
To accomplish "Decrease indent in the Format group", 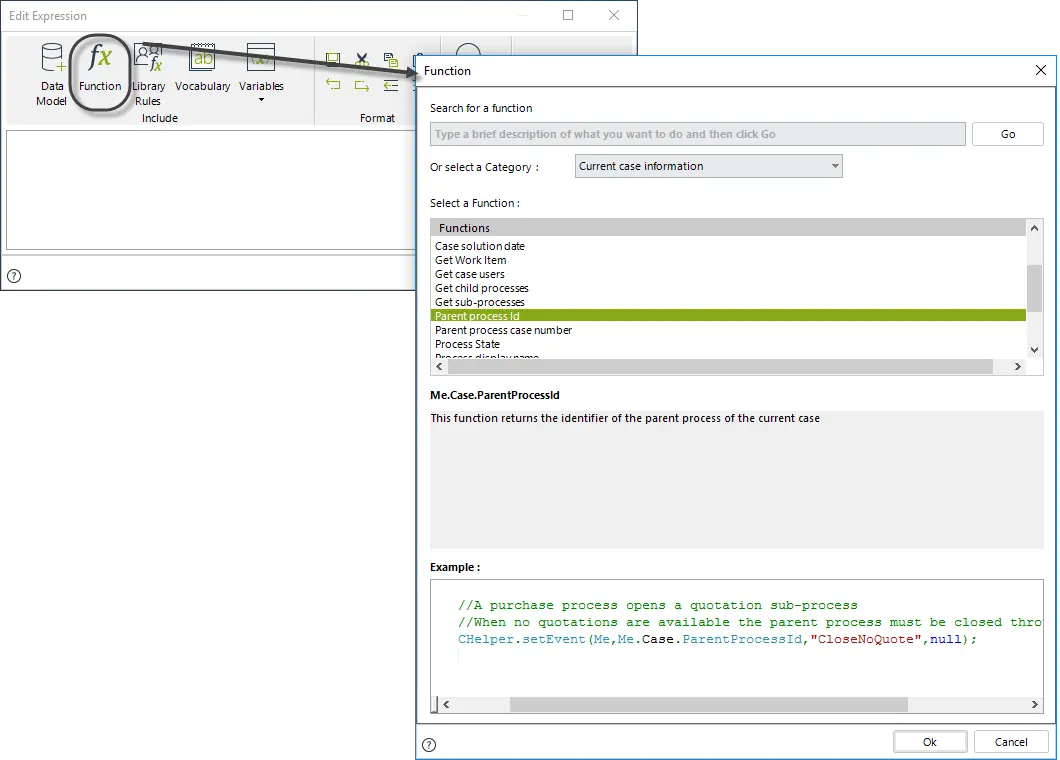I will click(391, 85).
